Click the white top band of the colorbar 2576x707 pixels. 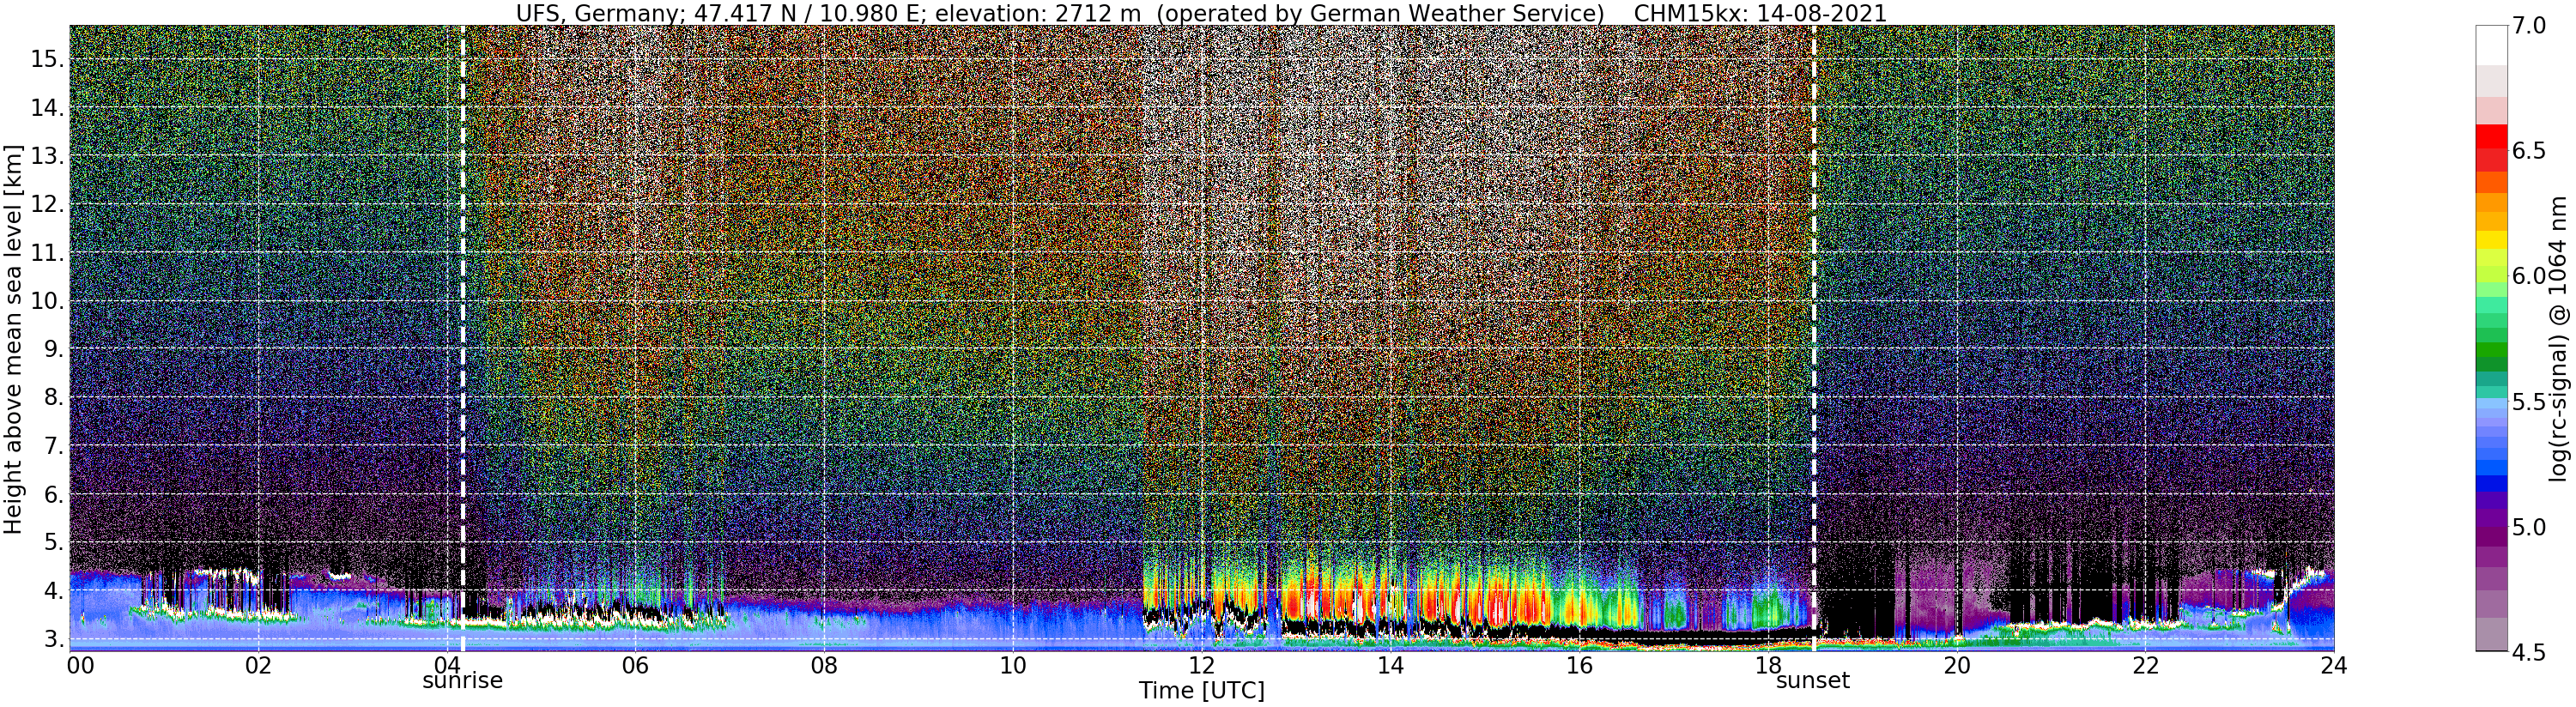(2491, 45)
